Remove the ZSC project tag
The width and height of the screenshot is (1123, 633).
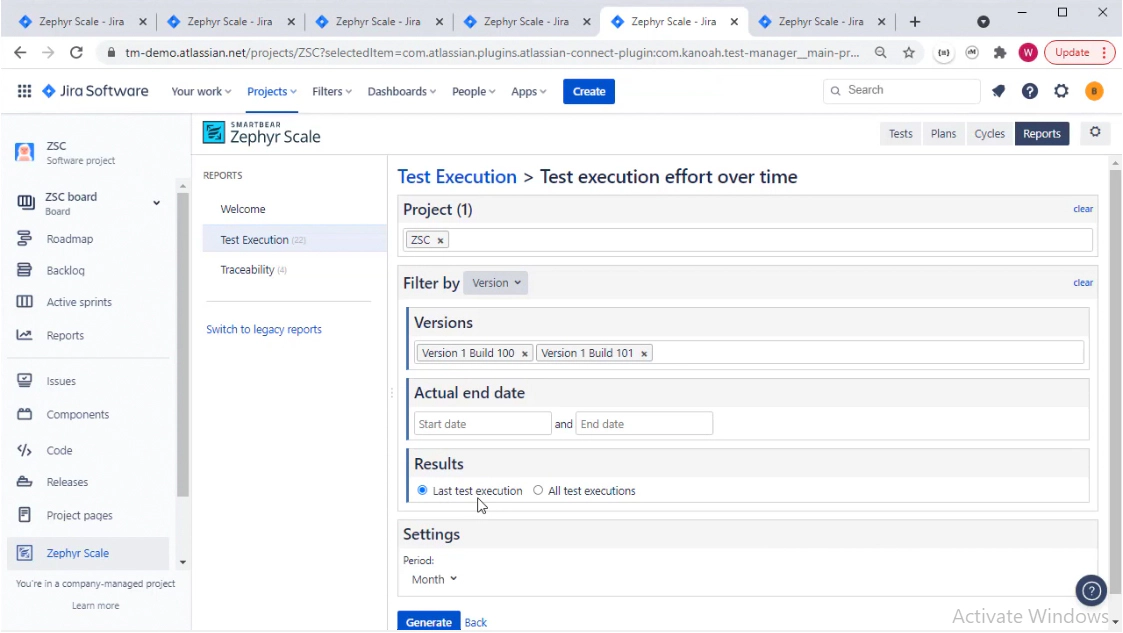[x=439, y=239]
